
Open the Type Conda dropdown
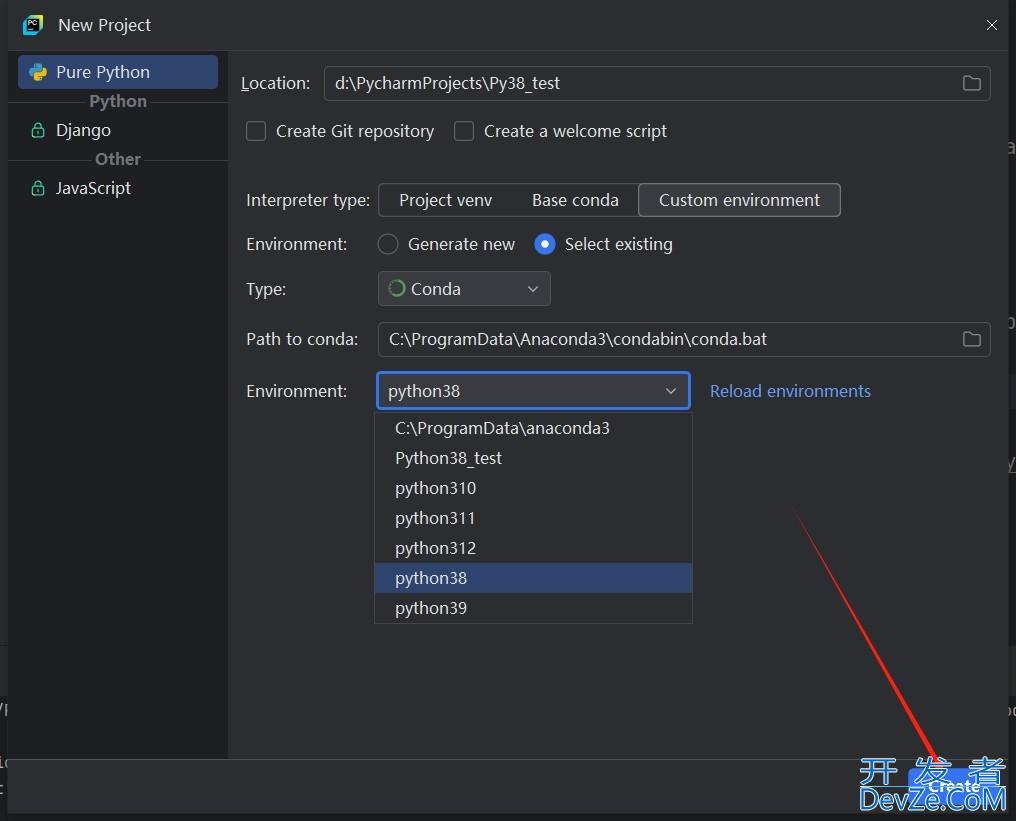point(464,289)
